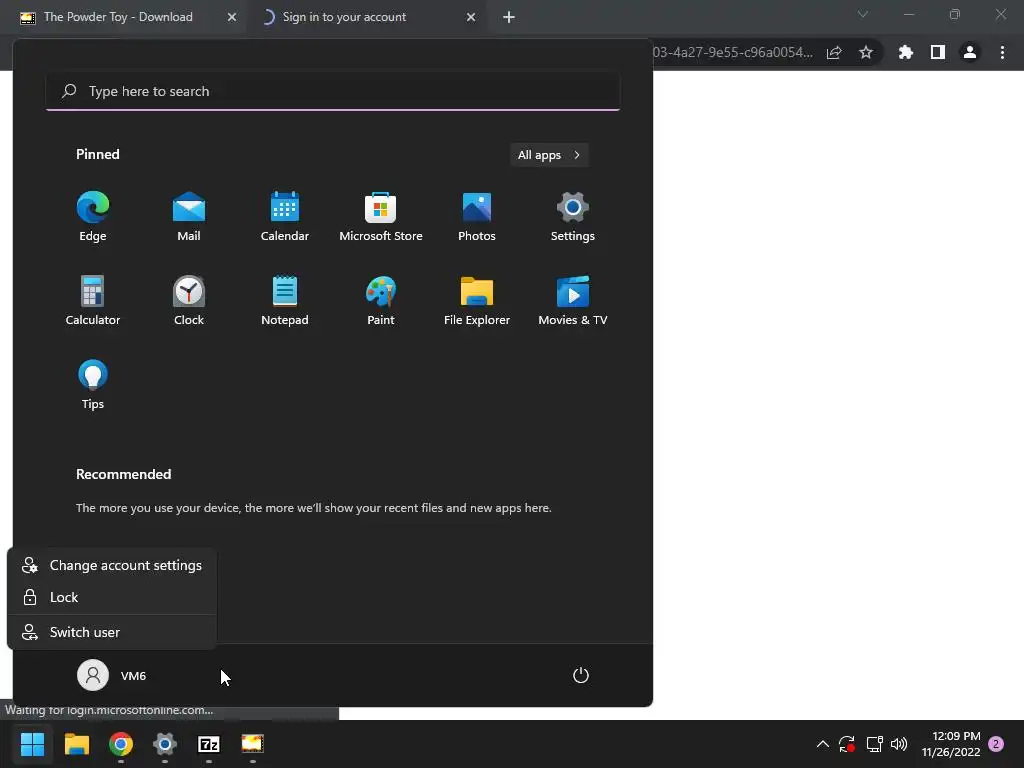This screenshot has width=1024, height=768.
Task: Open network status tray icon
Action: tap(874, 744)
